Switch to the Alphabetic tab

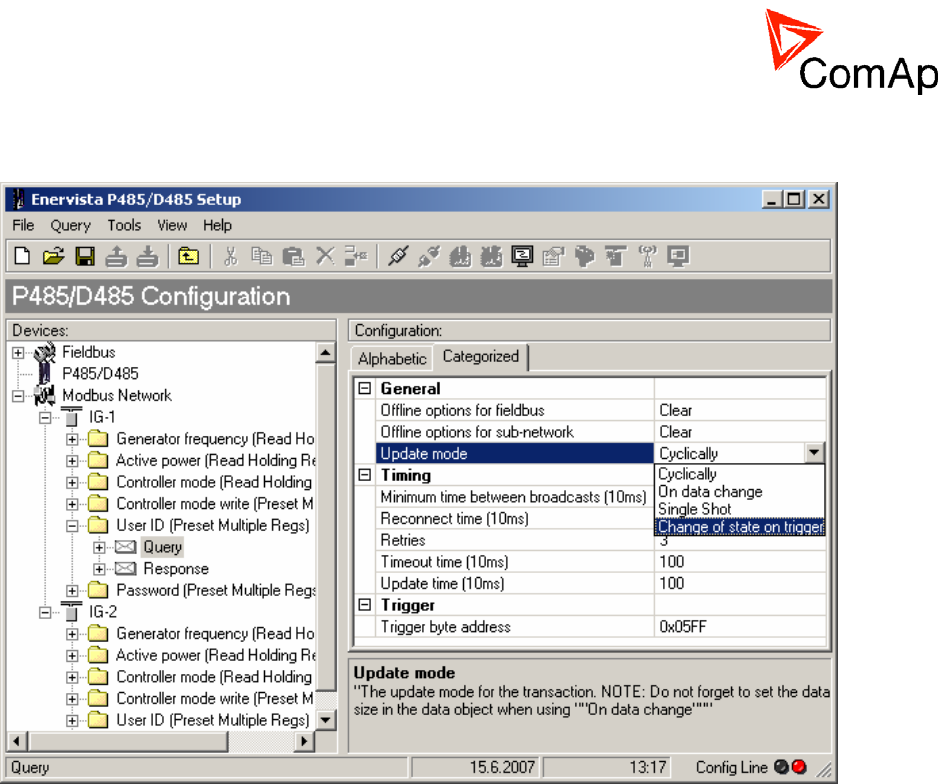pyautogui.click(x=392, y=359)
